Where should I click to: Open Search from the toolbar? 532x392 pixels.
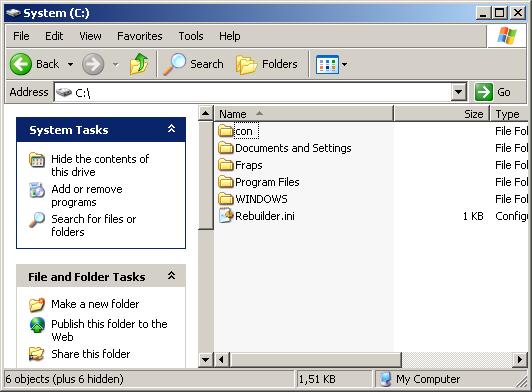coord(193,64)
